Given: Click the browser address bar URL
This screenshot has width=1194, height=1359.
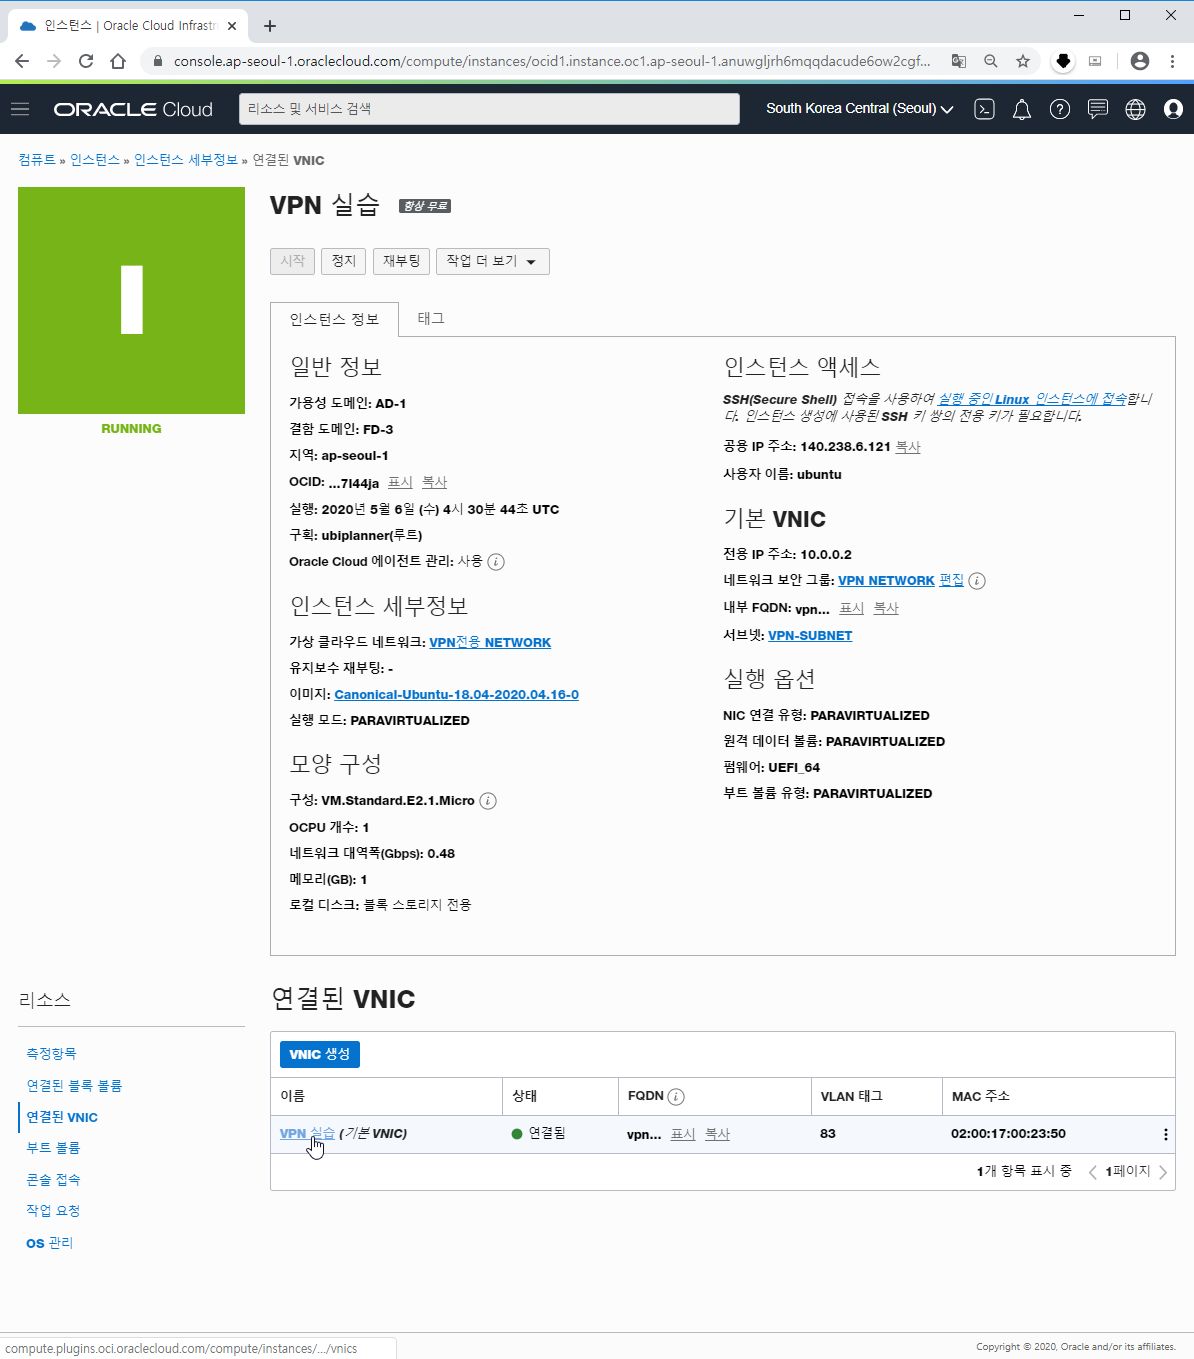Looking at the screenshot, I should pos(551,61).
